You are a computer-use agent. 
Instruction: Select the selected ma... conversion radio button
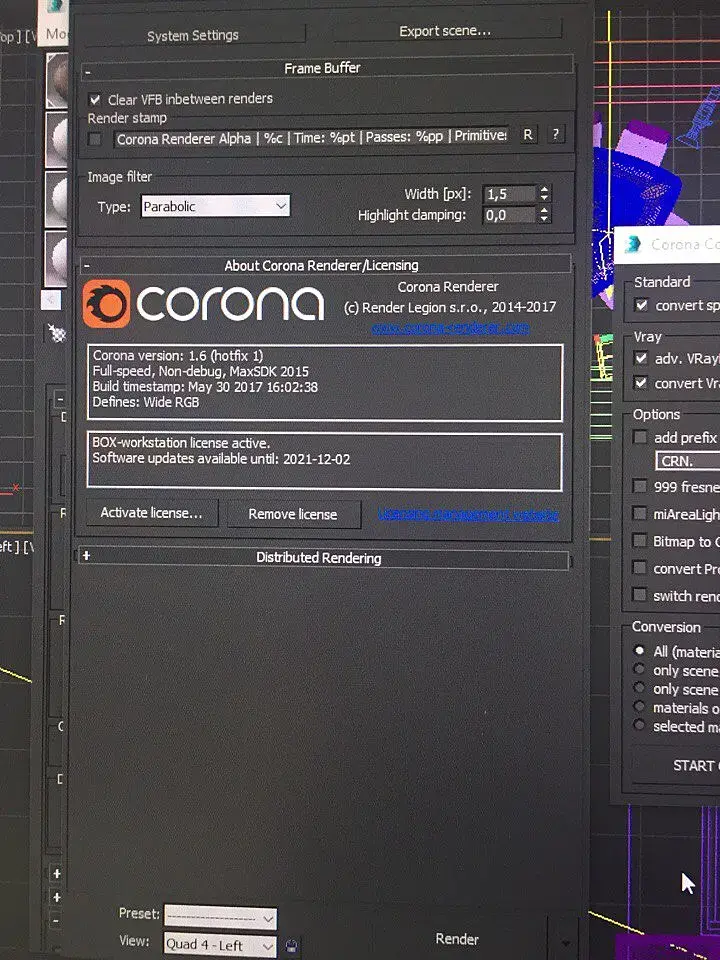point(640,726)
